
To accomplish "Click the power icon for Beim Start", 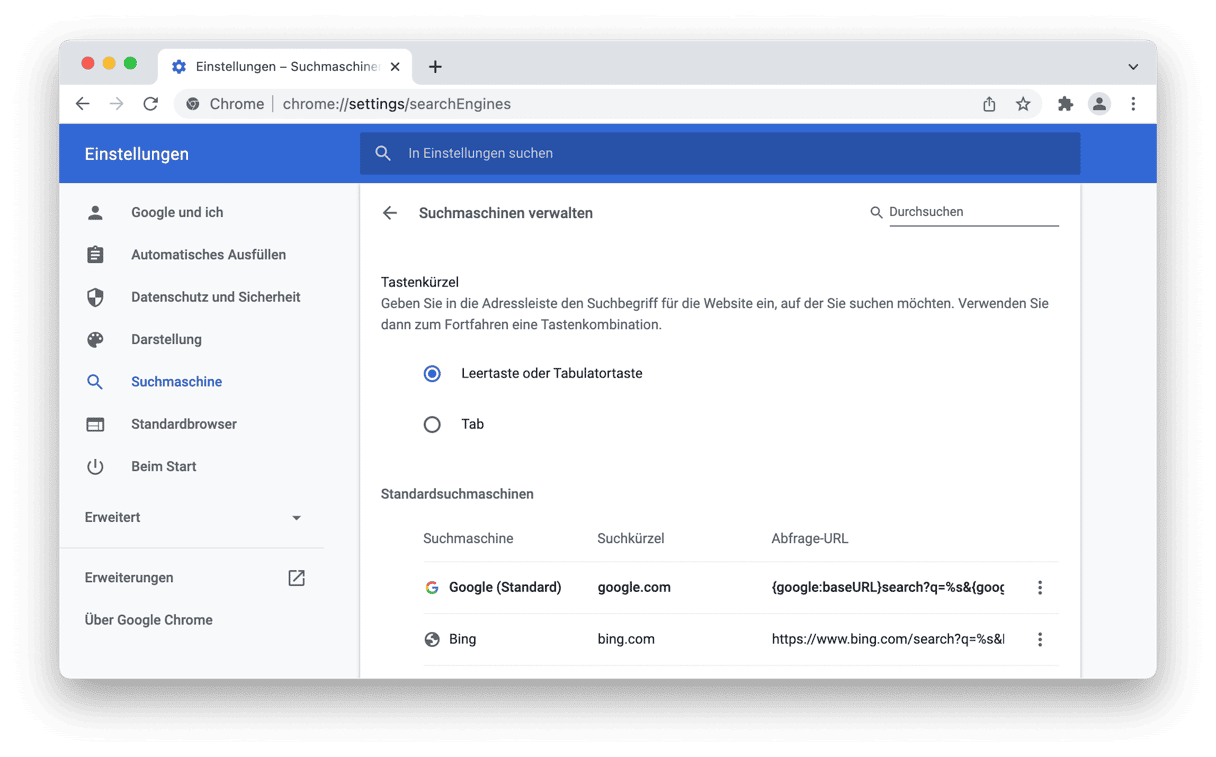I will click(95, 467).
